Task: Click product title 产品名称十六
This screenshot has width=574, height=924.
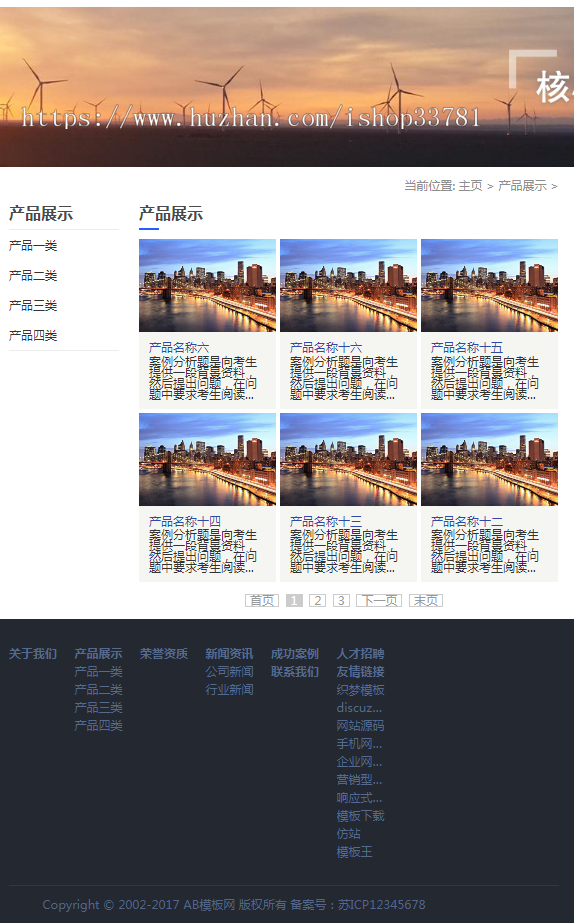Action: (x=326, y=348)
